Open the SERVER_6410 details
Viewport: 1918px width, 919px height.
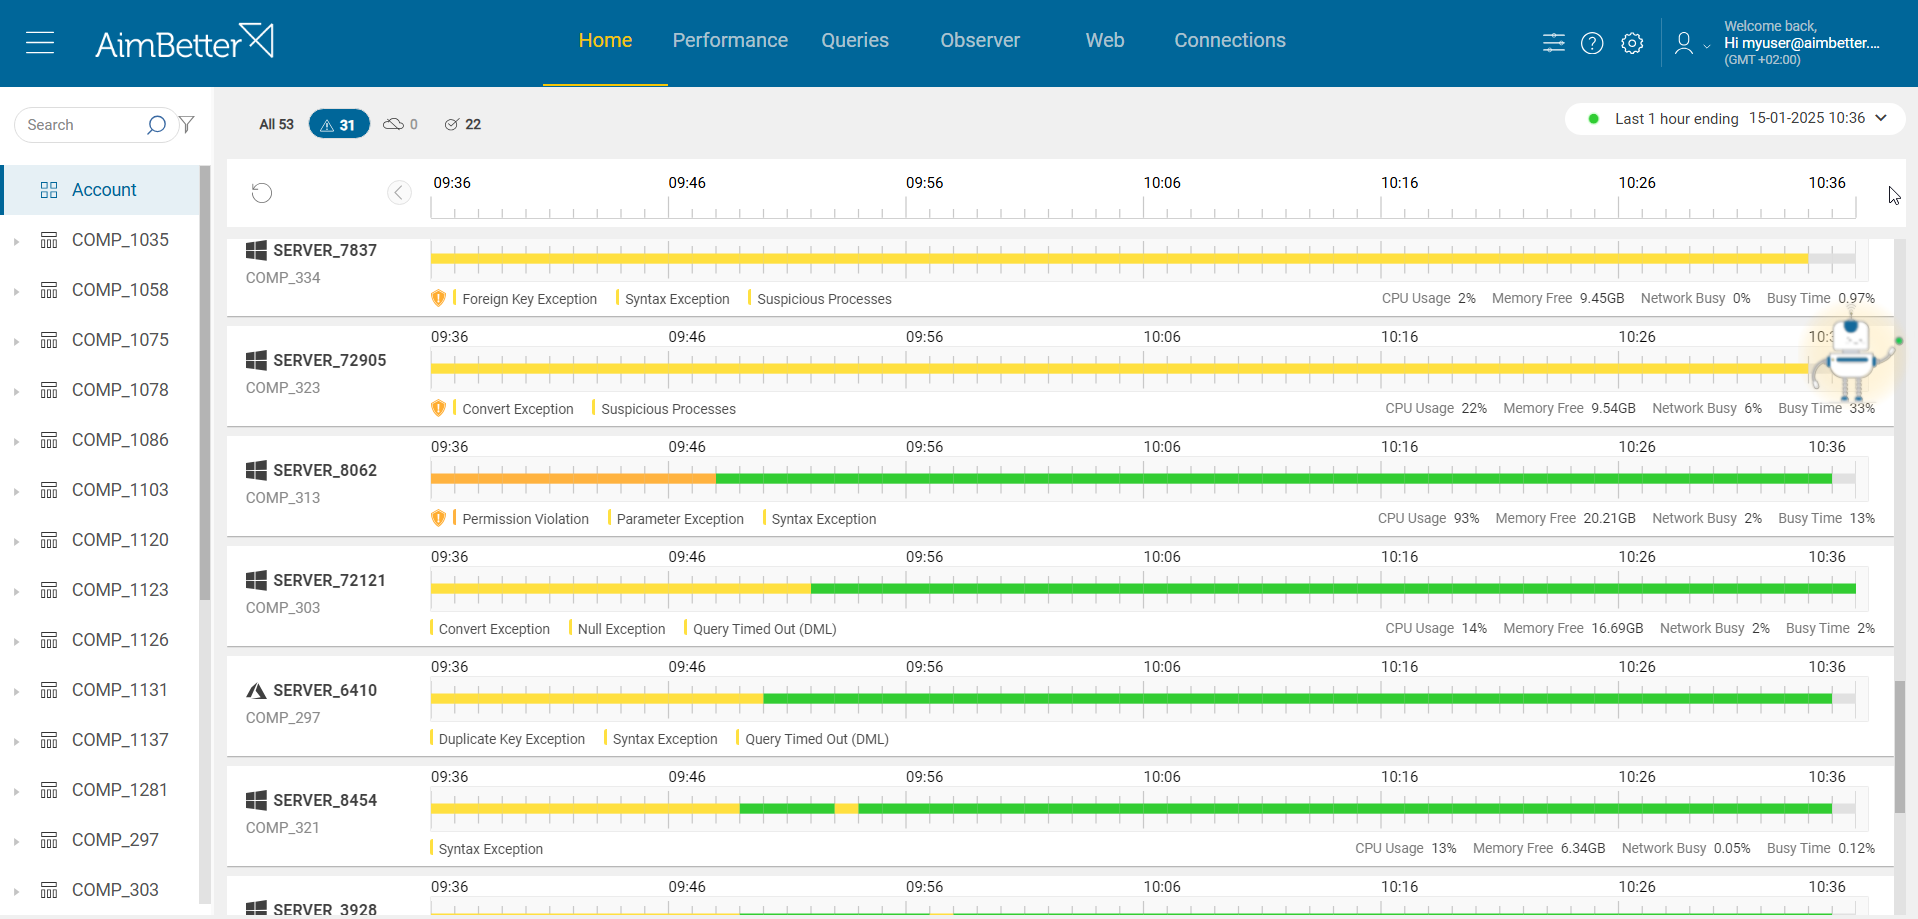coord(325,690)
